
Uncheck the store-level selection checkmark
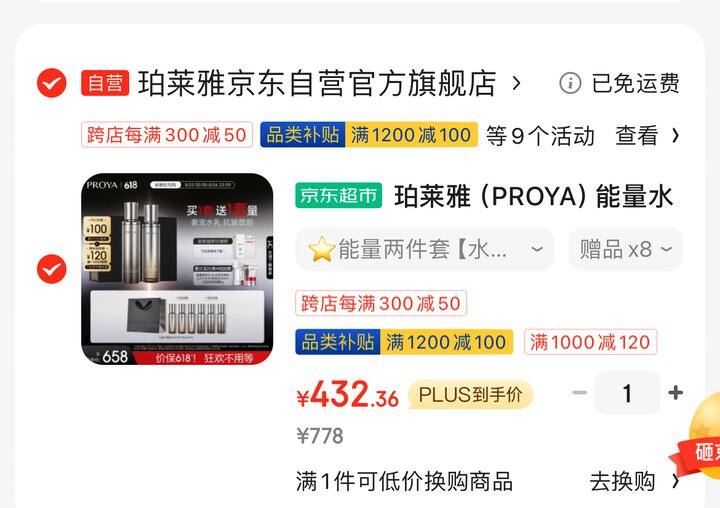(x=51, y=83)
